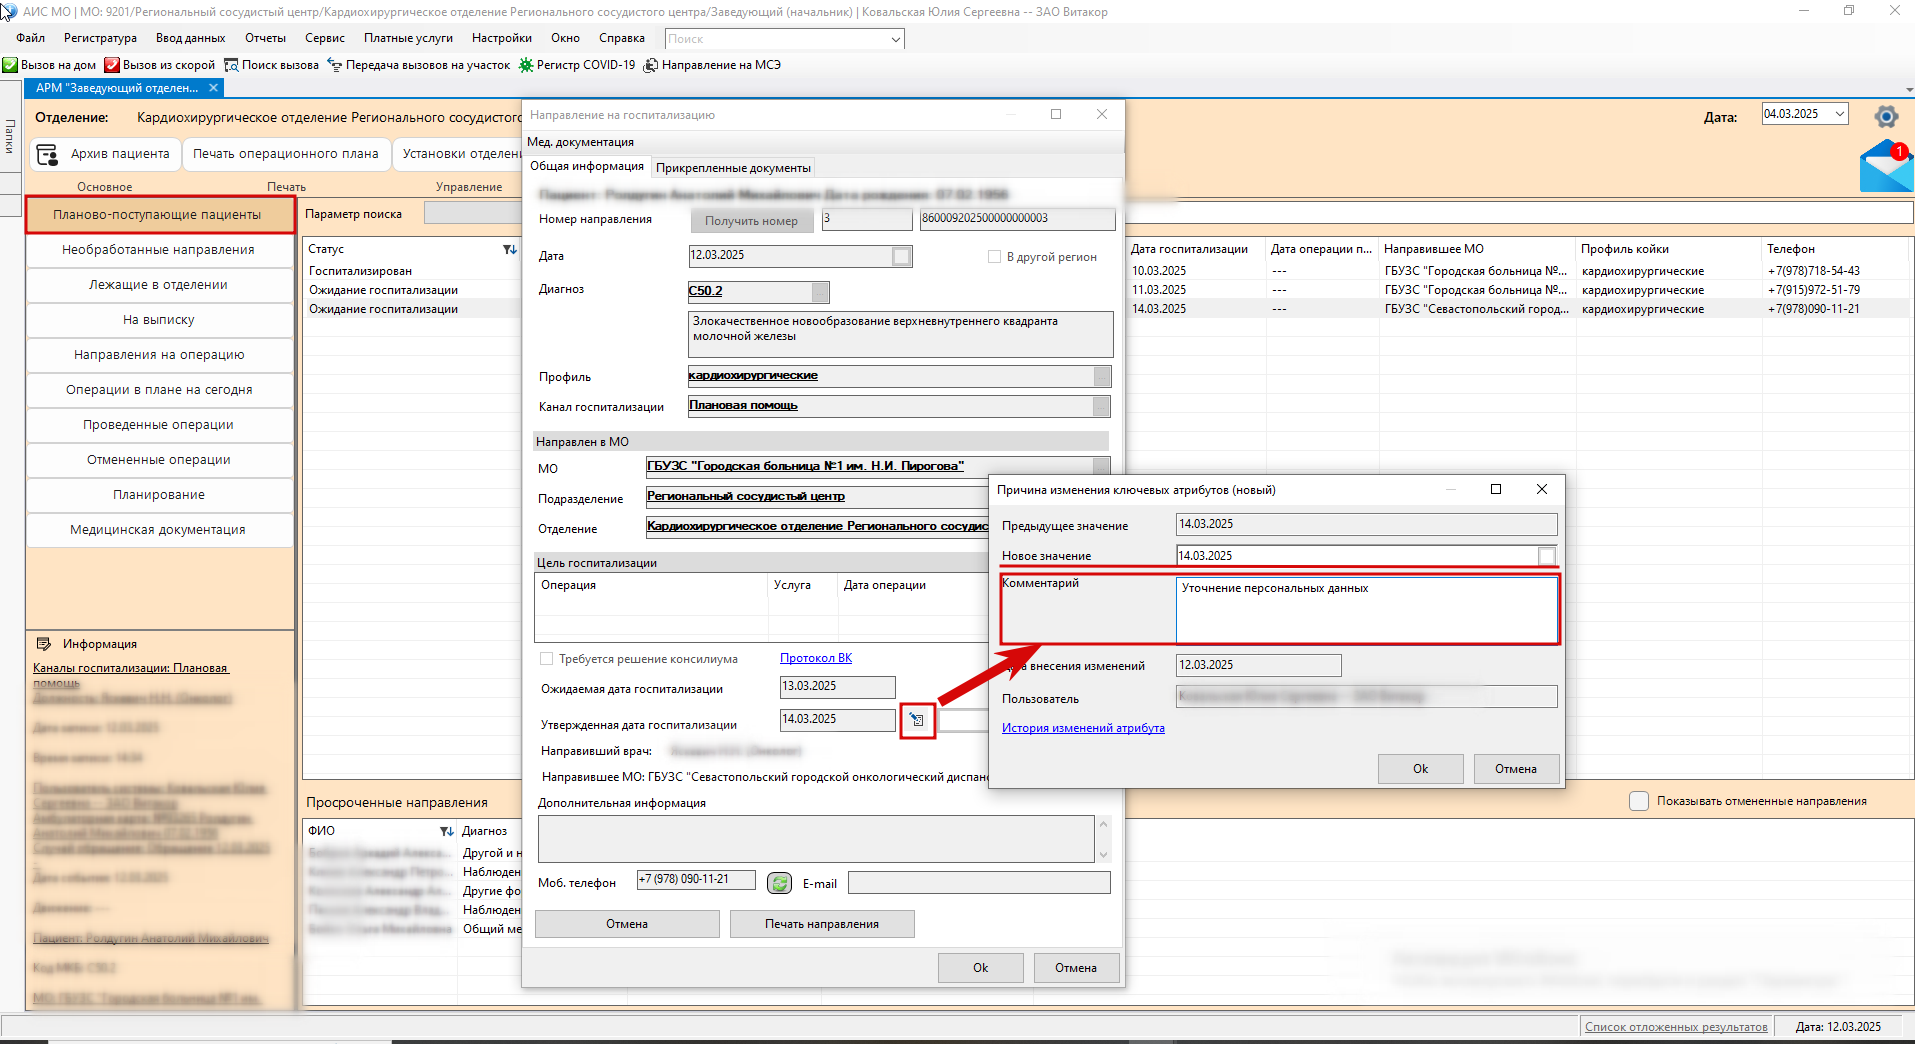Click 'Ok' in the attribute change reason dialog

[x=1420, y=769]
